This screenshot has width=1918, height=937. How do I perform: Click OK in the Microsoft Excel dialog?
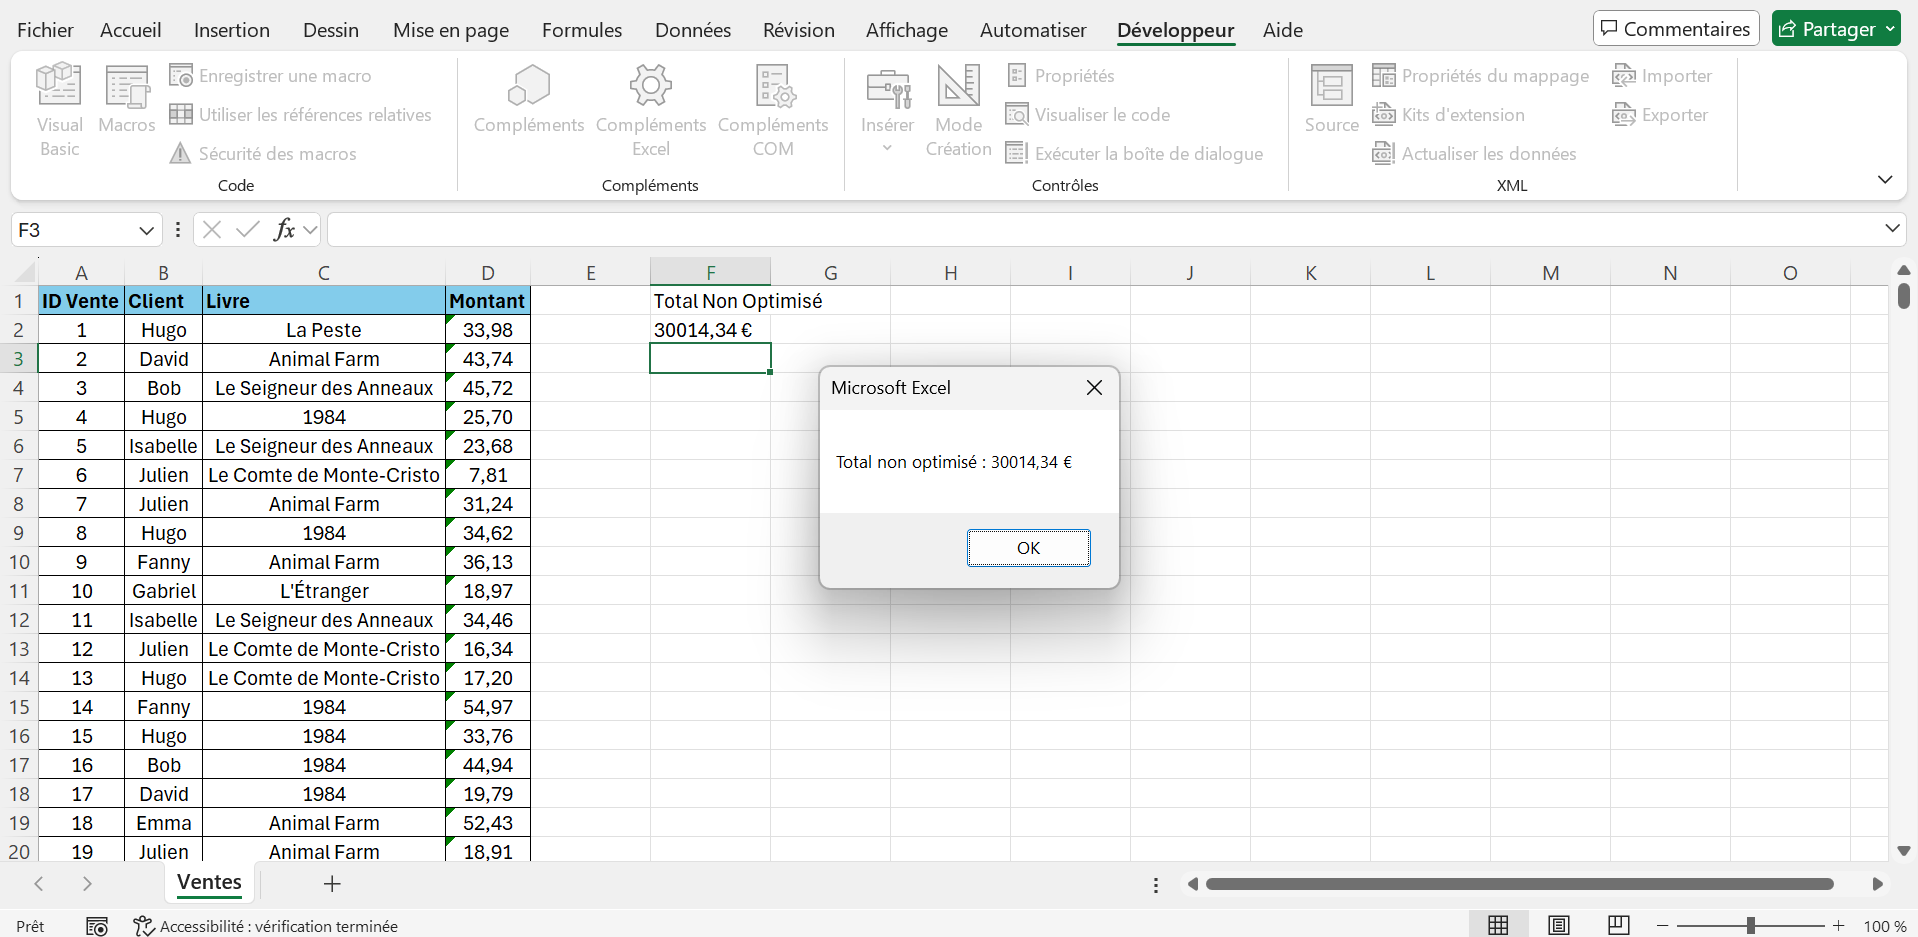coord(1028,548)
